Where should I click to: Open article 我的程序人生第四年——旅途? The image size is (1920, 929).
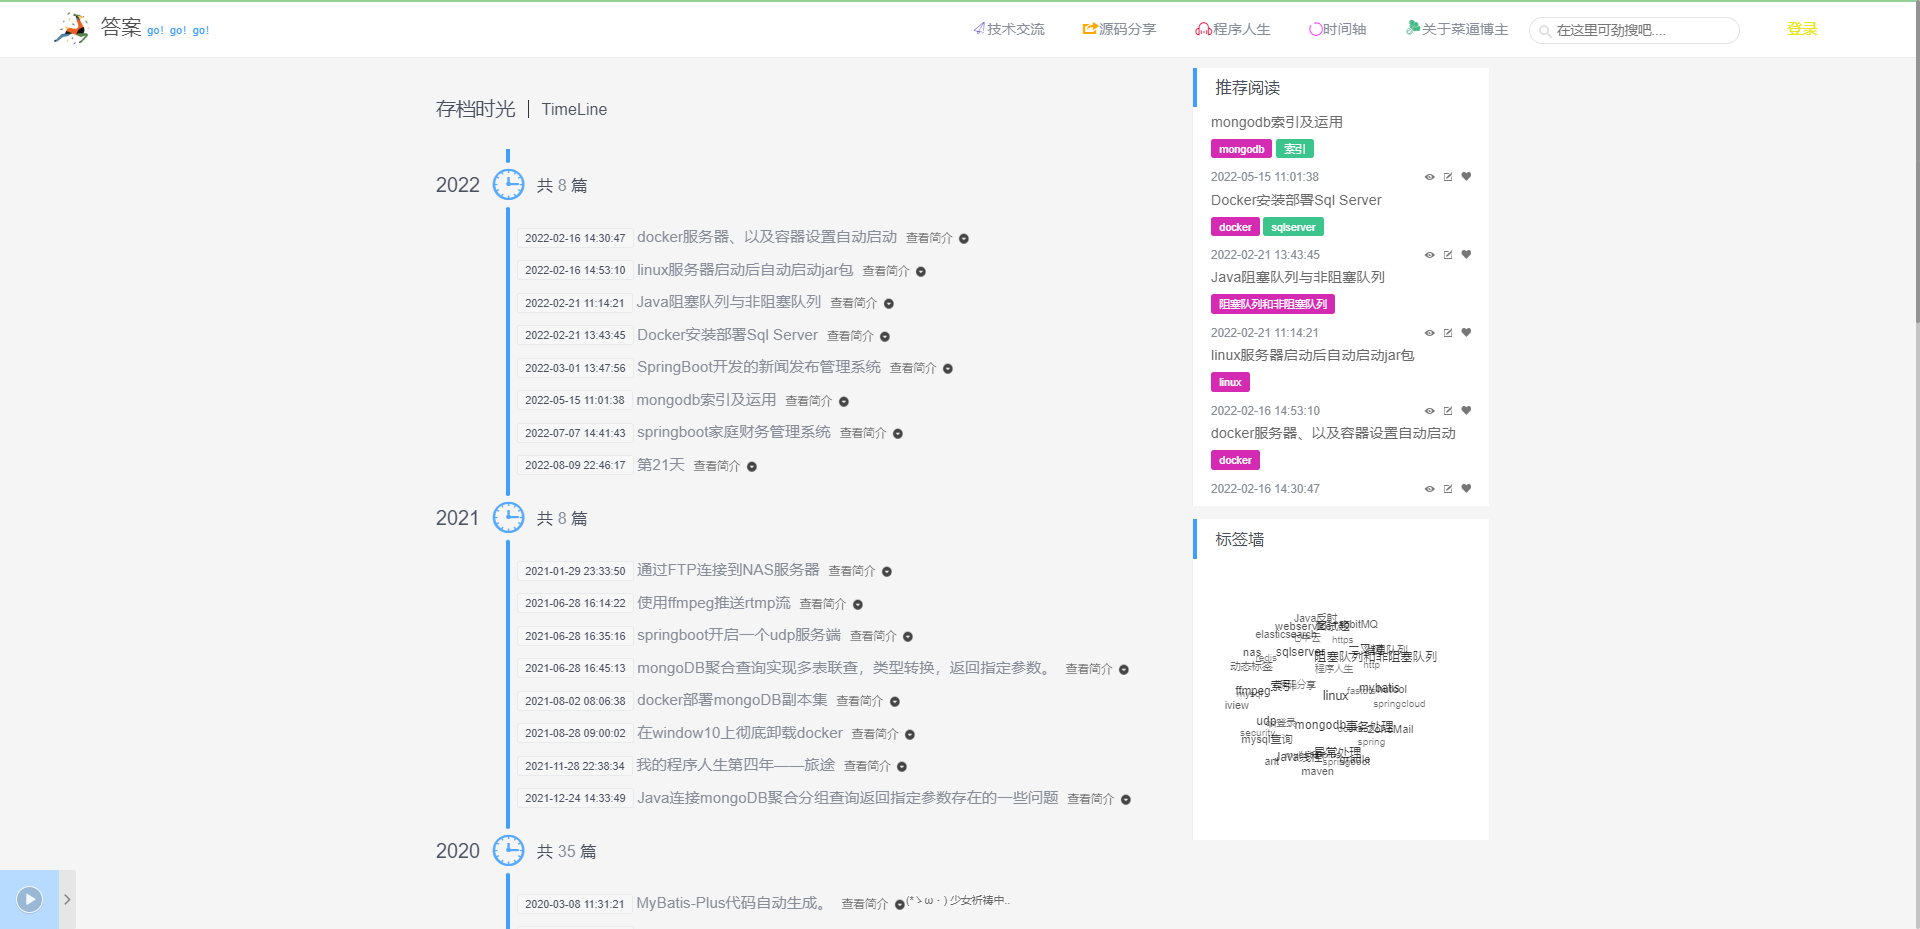tap(736, 765)
